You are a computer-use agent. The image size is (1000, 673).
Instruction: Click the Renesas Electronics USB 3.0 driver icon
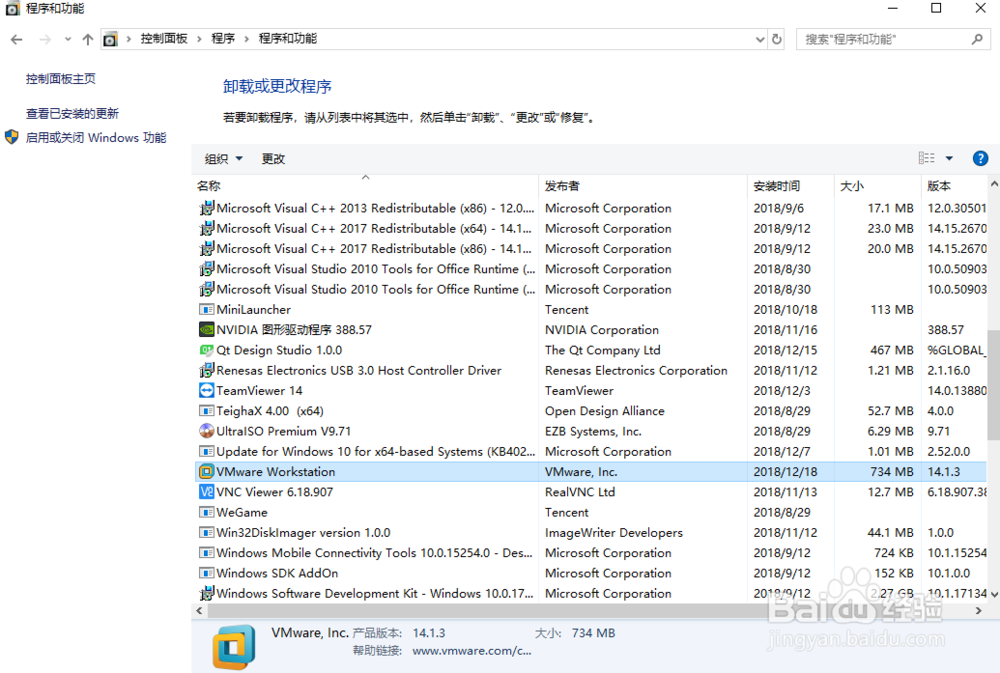click(206, 370)
